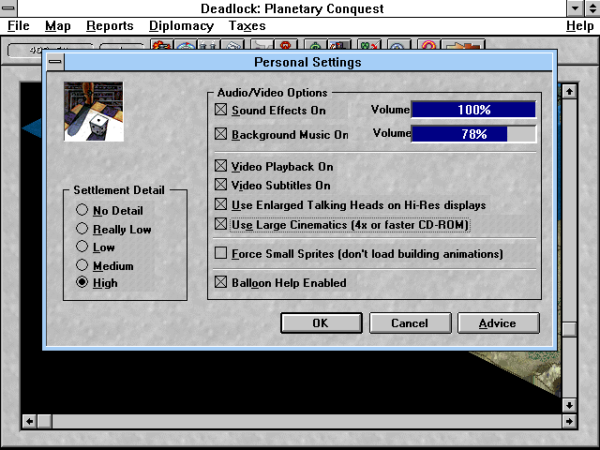Select Medium settlement detail
This screenshot has width=600, height=450.
82,265
